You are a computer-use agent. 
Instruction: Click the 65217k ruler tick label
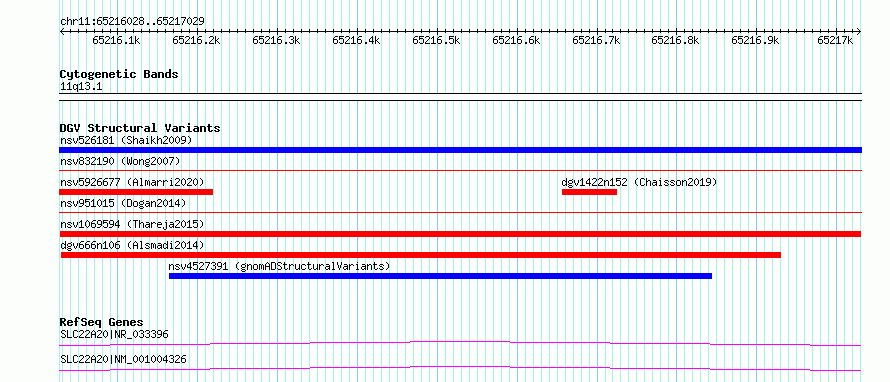(835, 41)
